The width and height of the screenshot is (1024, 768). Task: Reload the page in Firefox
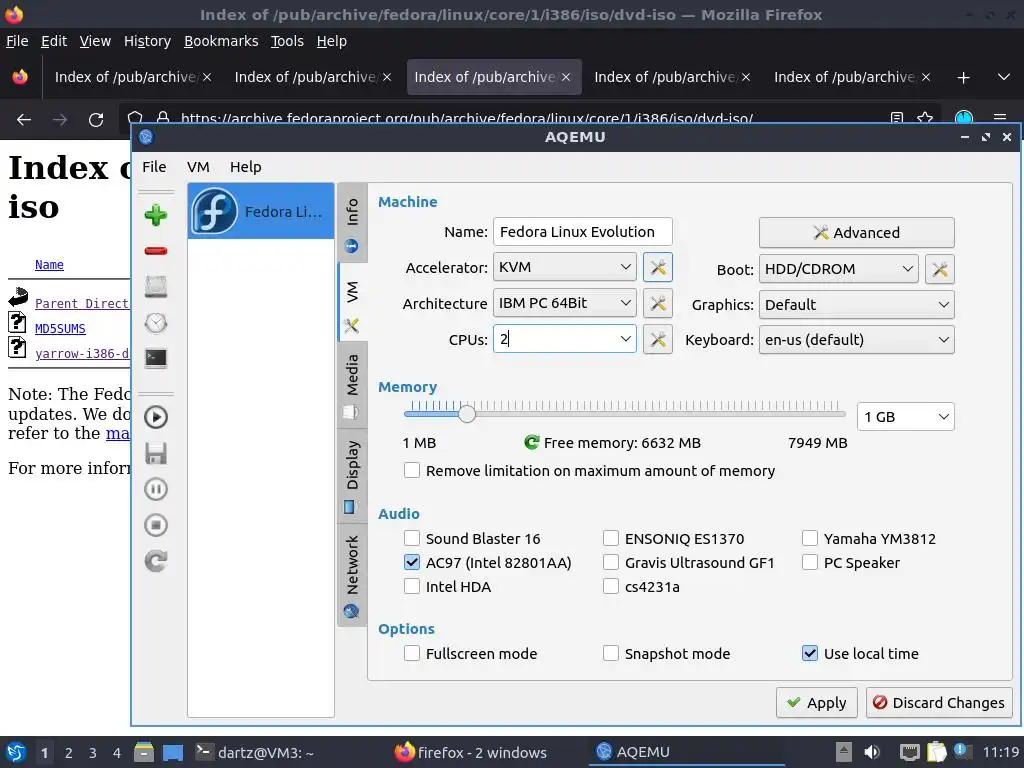click(96, 120)
